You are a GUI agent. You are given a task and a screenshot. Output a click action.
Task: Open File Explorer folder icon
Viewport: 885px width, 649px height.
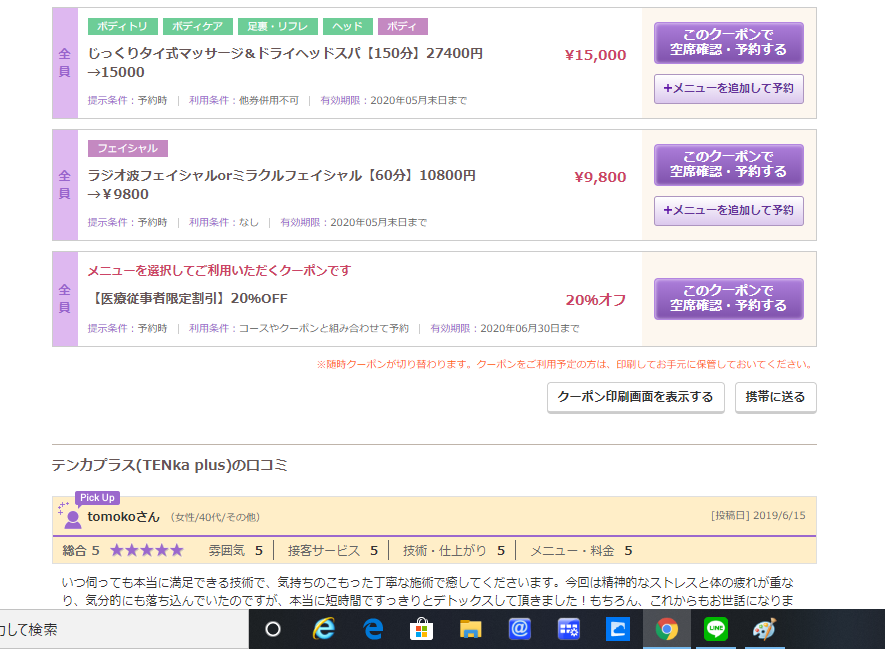(x=471, y=629)
